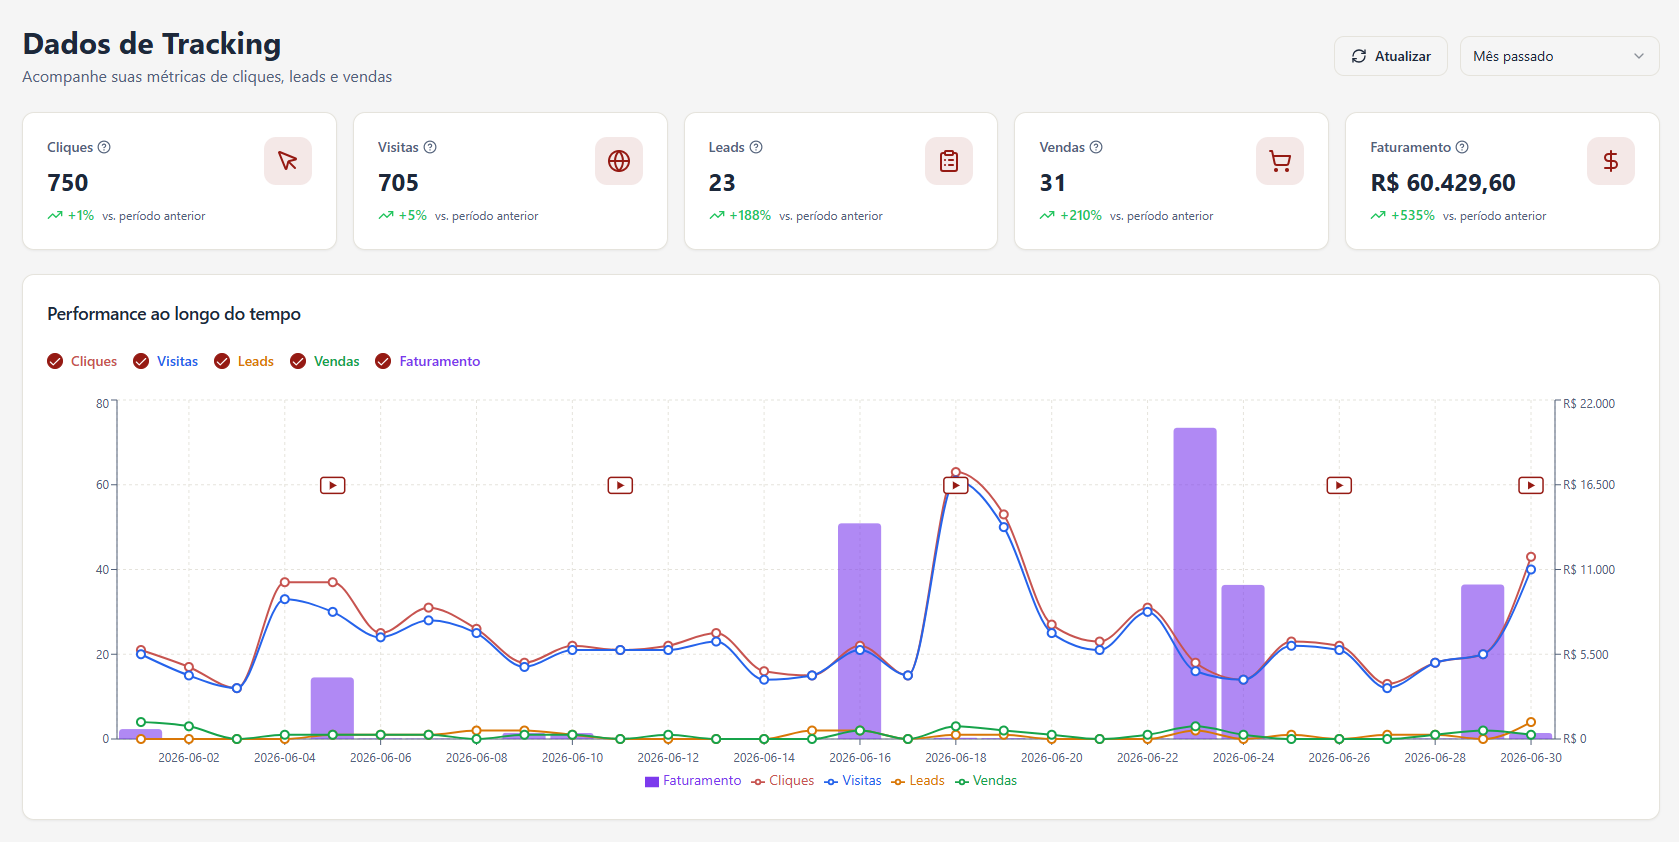Click Visitas in bottom chart legend
The image size is (1679, 842).
coord(853,781)
